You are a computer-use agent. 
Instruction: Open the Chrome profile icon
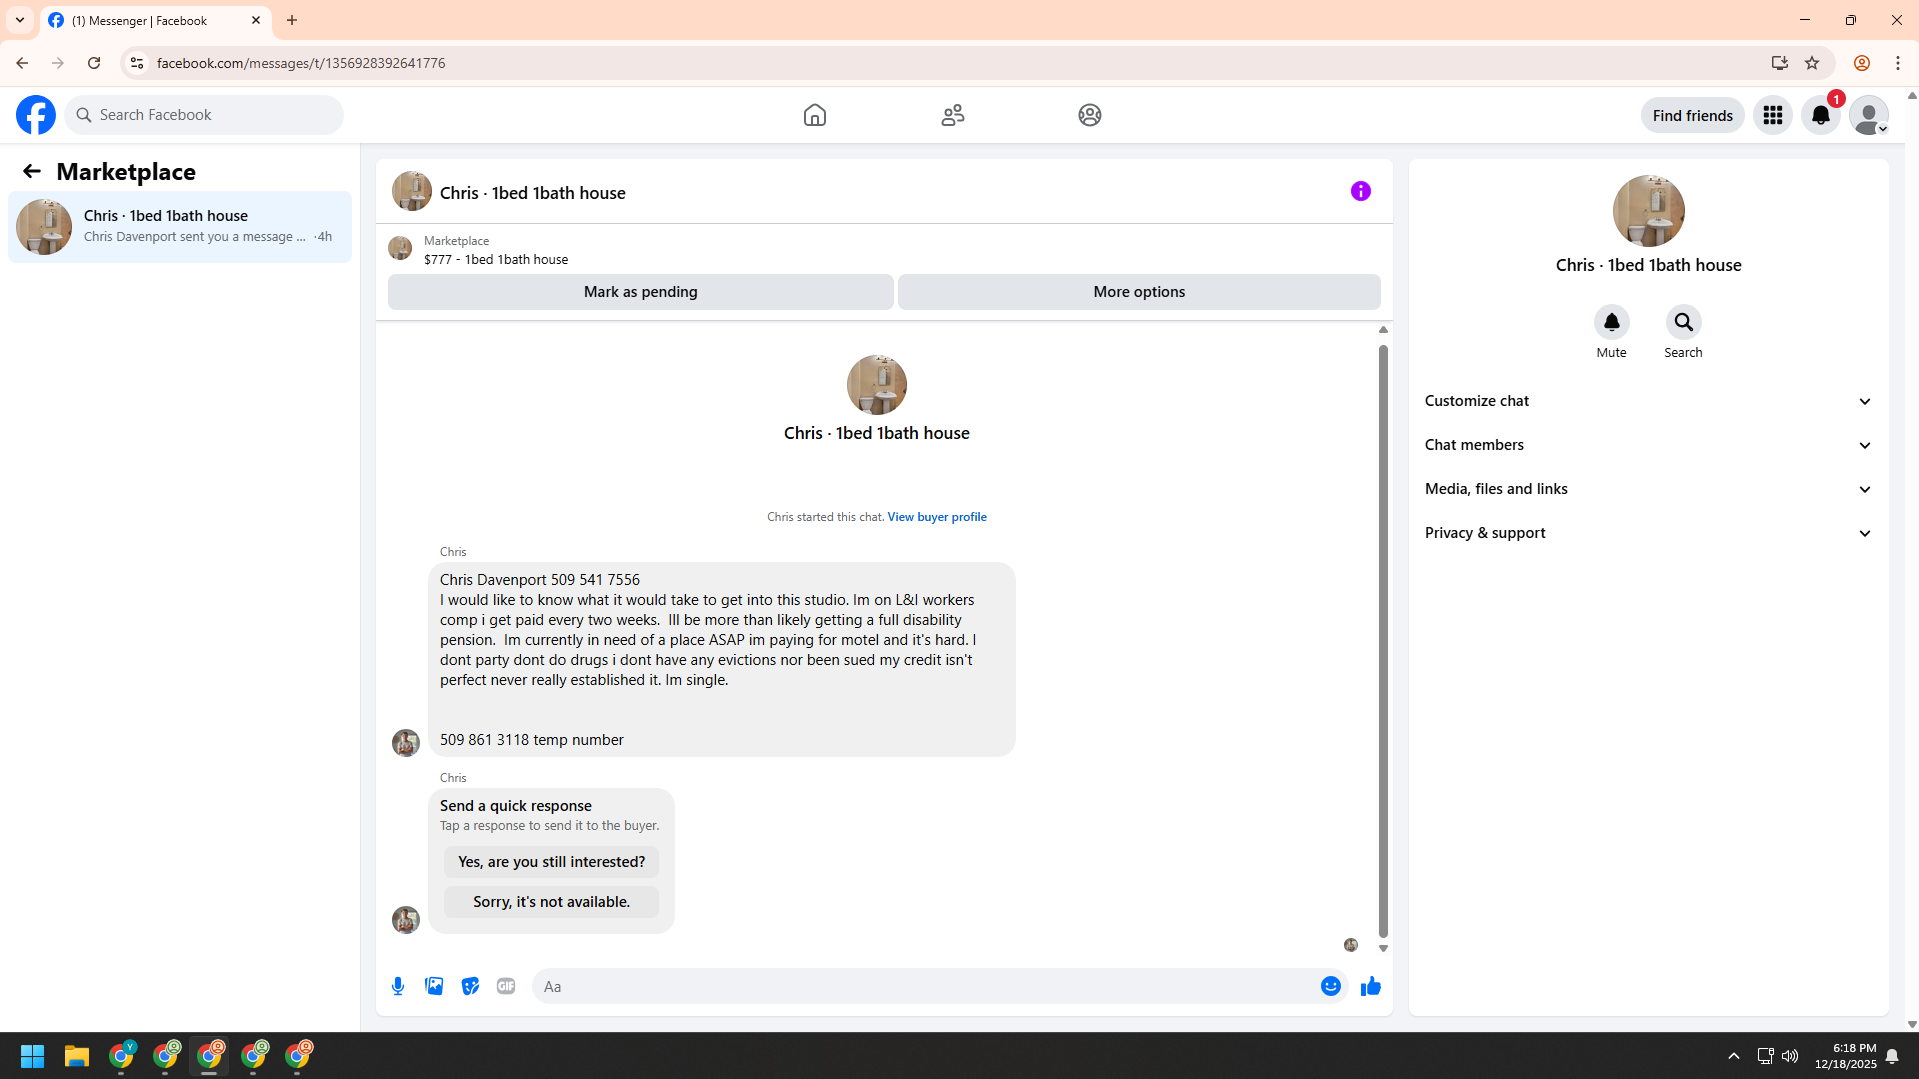pos(1861,63)
